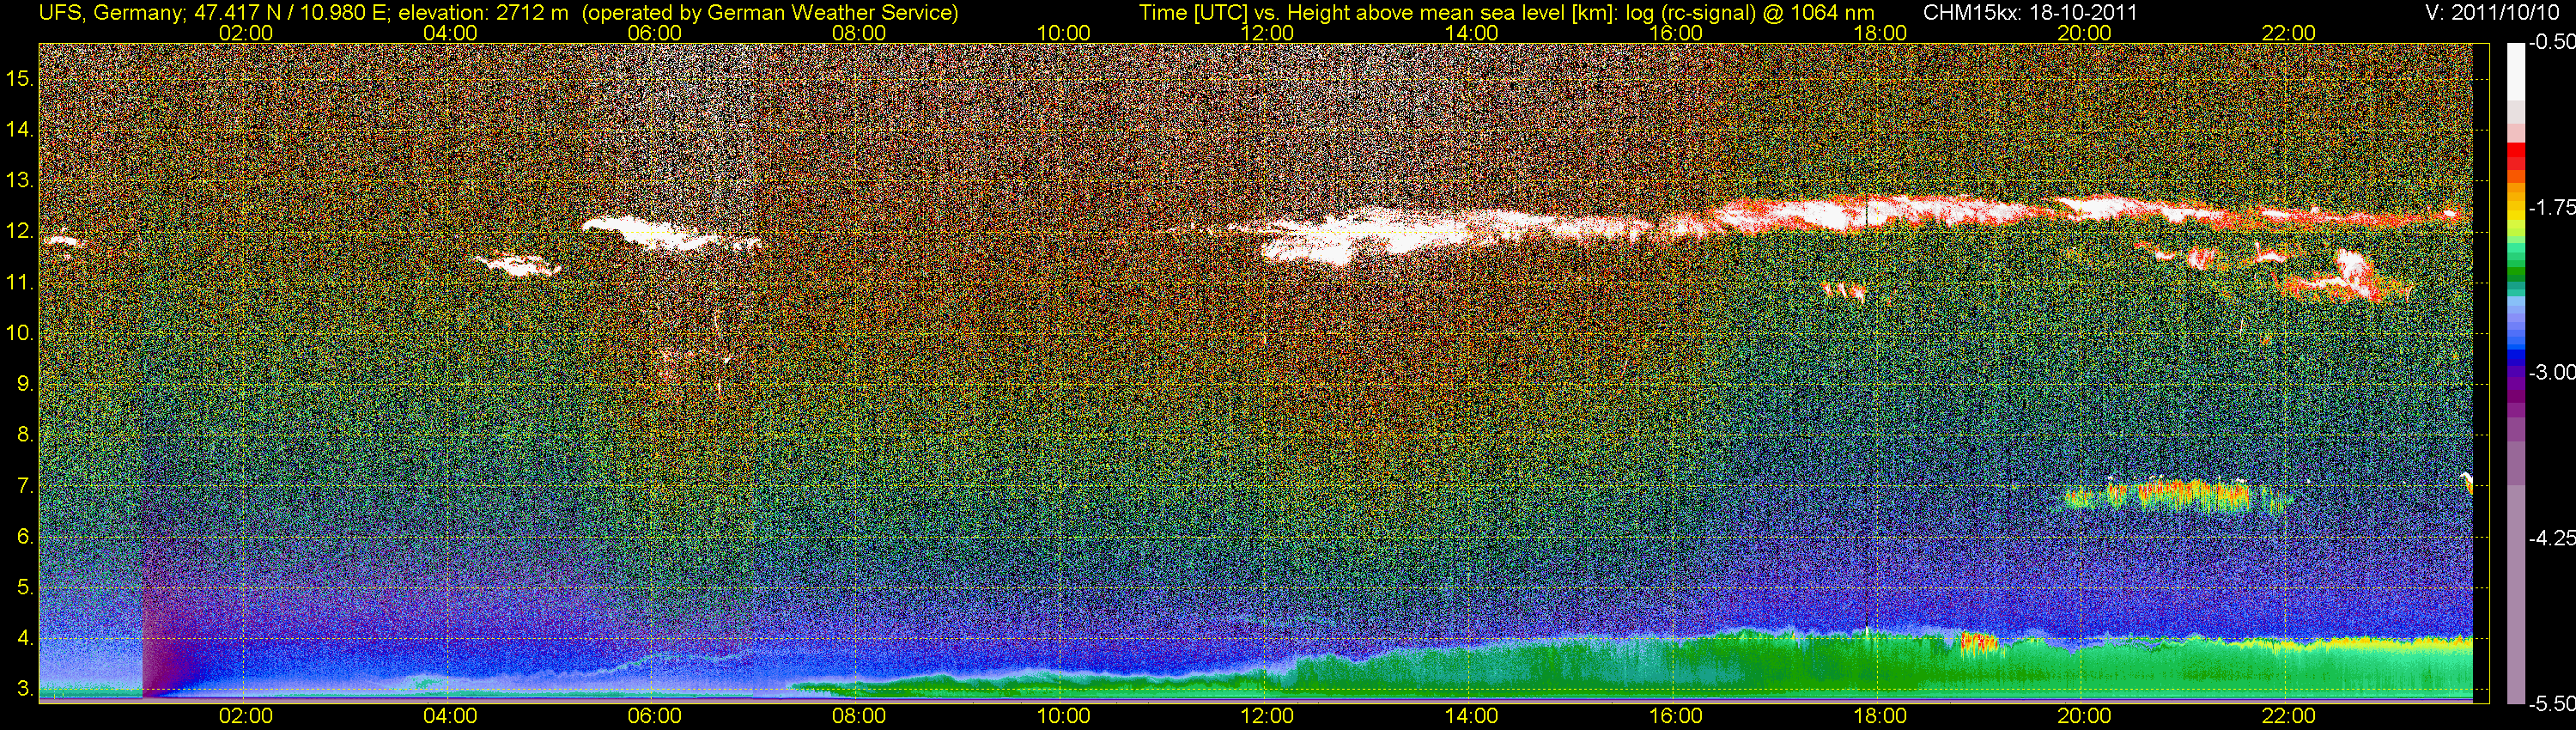Click the station title beginning "UFS, Germany"
2576x730 pixels.
pyautogui.click(x=498, y=13)
